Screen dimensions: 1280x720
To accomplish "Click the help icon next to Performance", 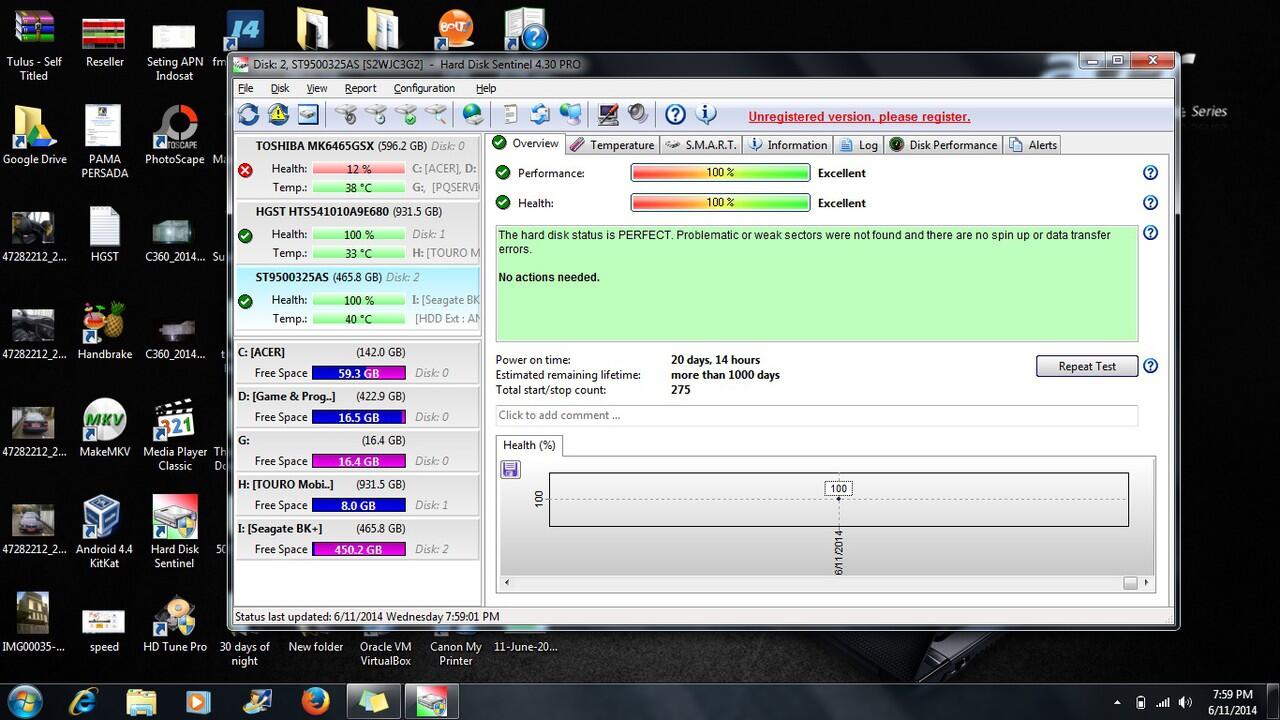I will [x=1150, y=173].
